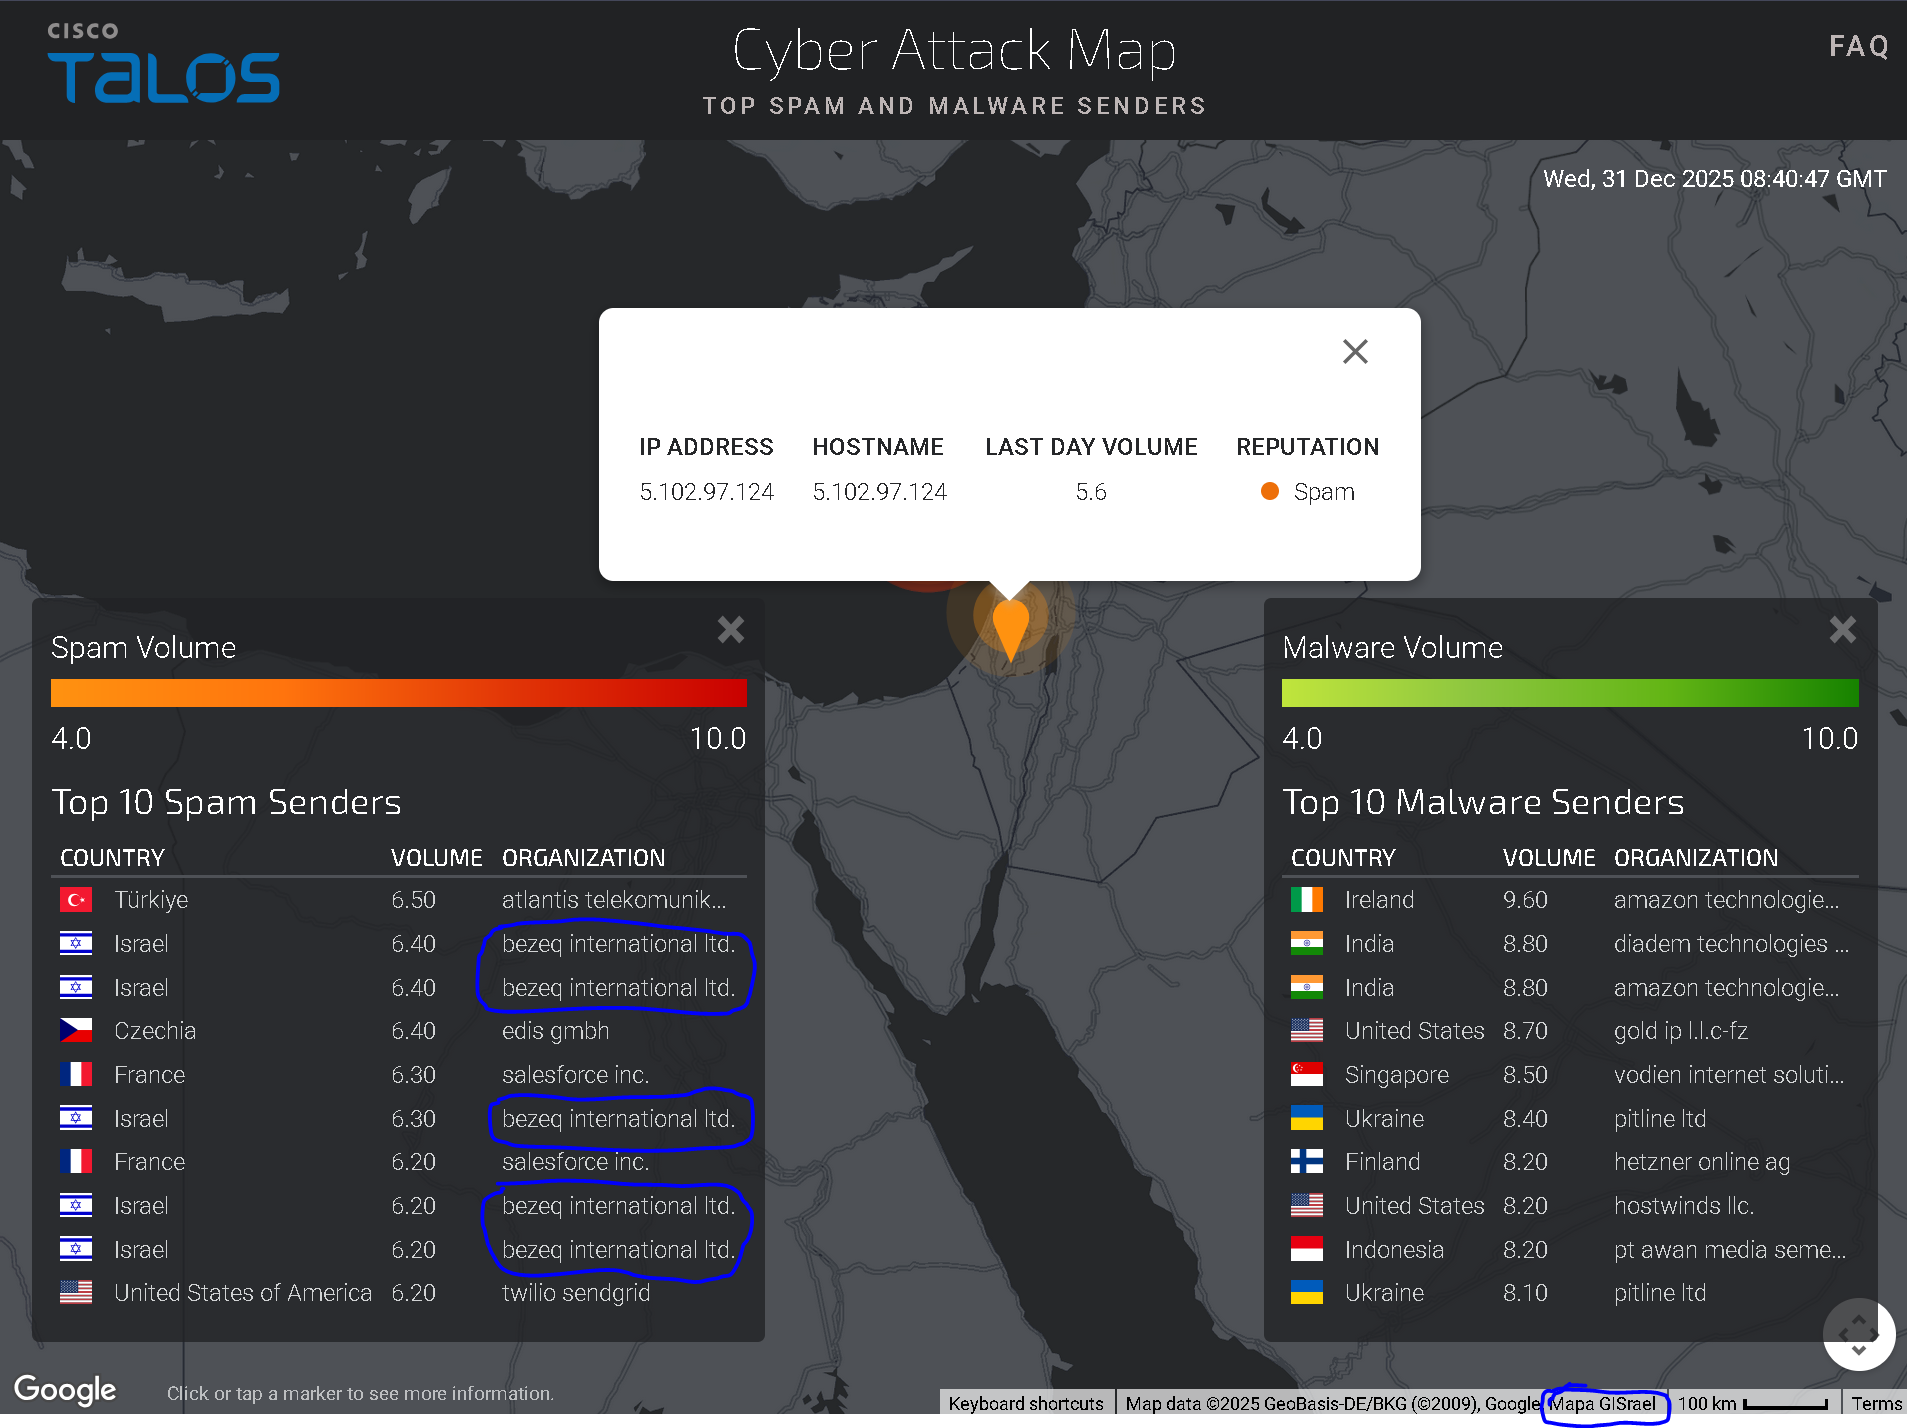Click the Malware Volume panel title

[x=1392, y=648]
